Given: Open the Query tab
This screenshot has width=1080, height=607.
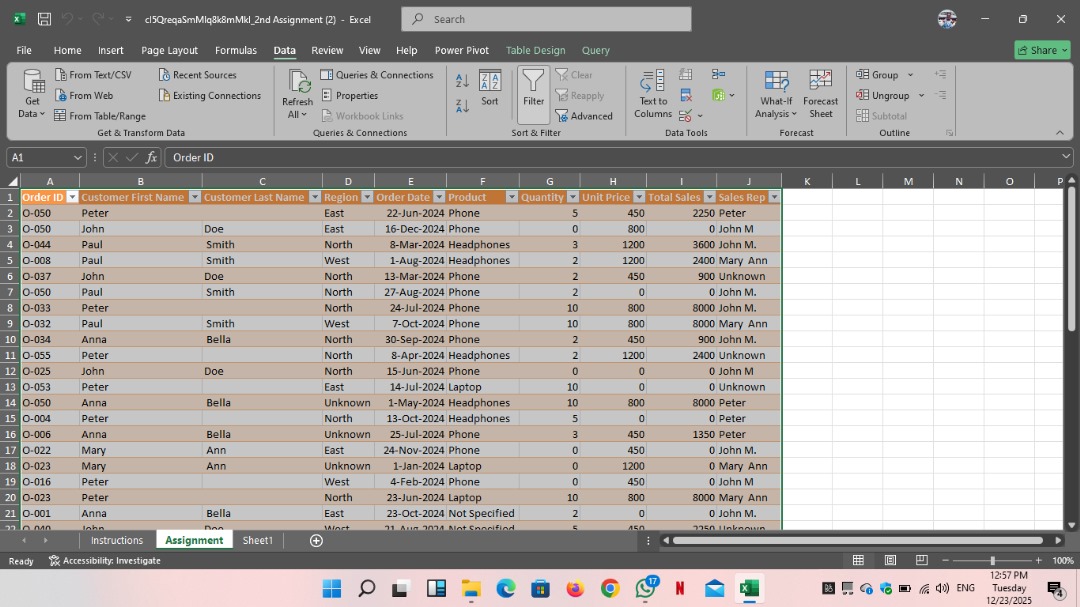Looking at the screenshot, I should 595,50.
